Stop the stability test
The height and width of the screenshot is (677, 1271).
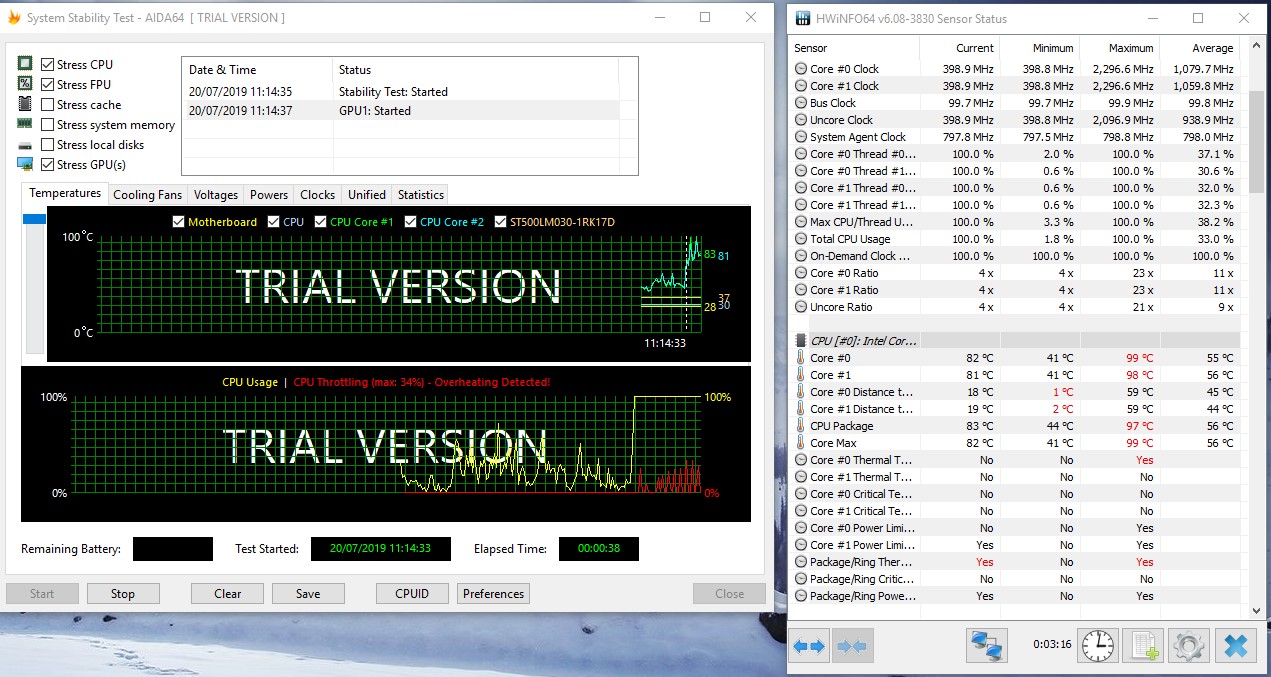pos(122,594)
